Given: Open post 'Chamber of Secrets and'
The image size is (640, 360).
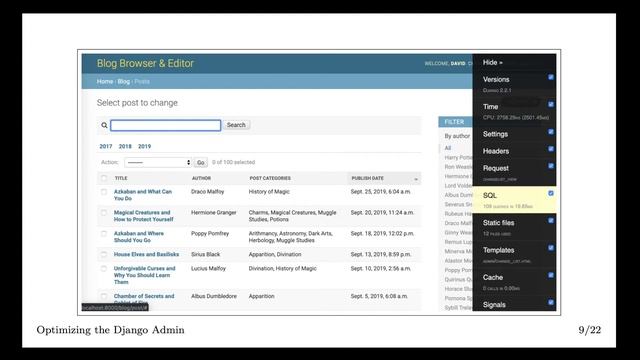Looking at the screenshot, I should pyautogui.click(x=144, y=296).
